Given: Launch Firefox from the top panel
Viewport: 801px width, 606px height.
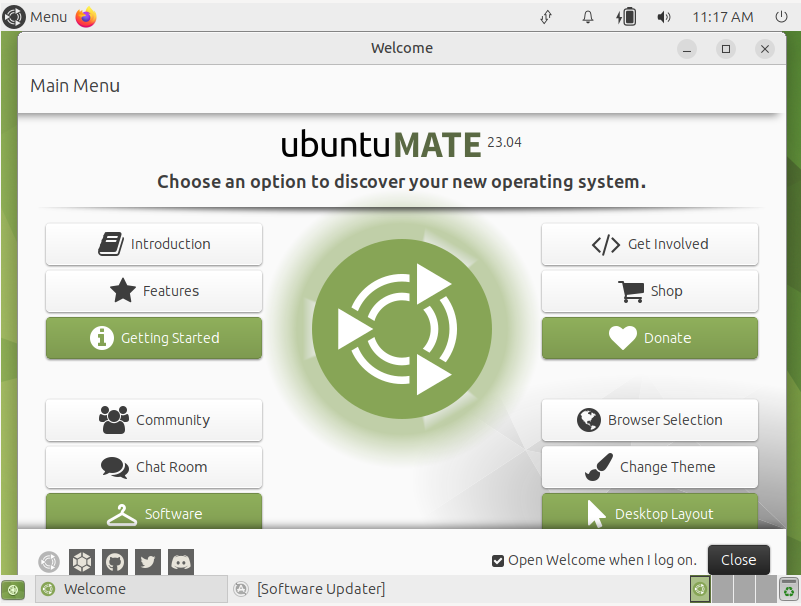Looking at the screenshot, I should pos(85,16).
